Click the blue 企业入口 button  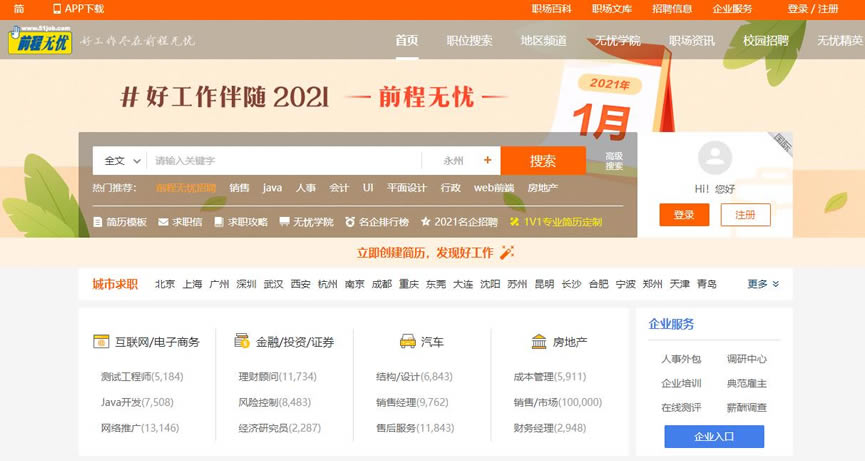714,436
